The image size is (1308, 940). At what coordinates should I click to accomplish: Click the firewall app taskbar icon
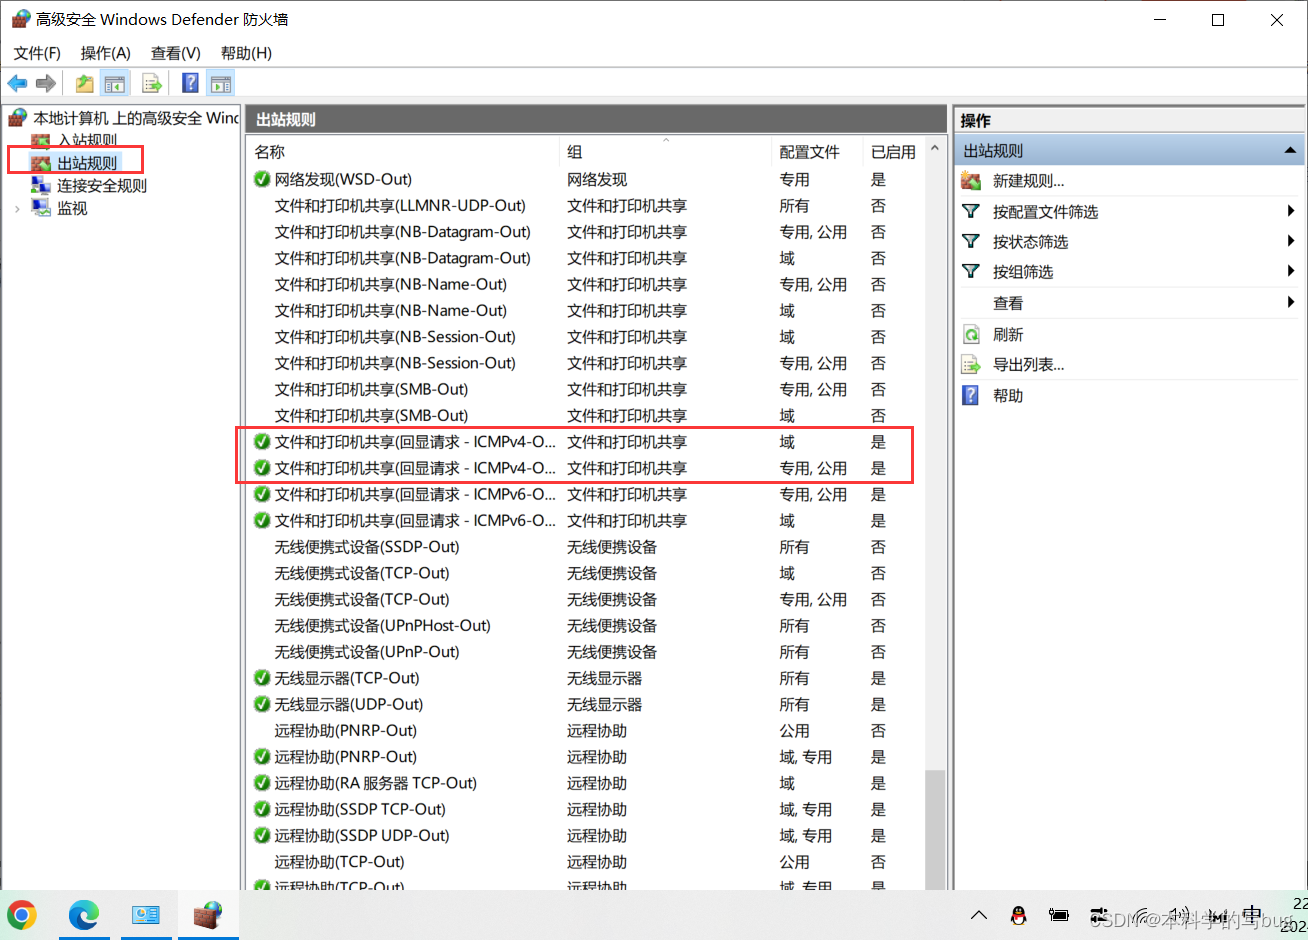coord(208,915)
